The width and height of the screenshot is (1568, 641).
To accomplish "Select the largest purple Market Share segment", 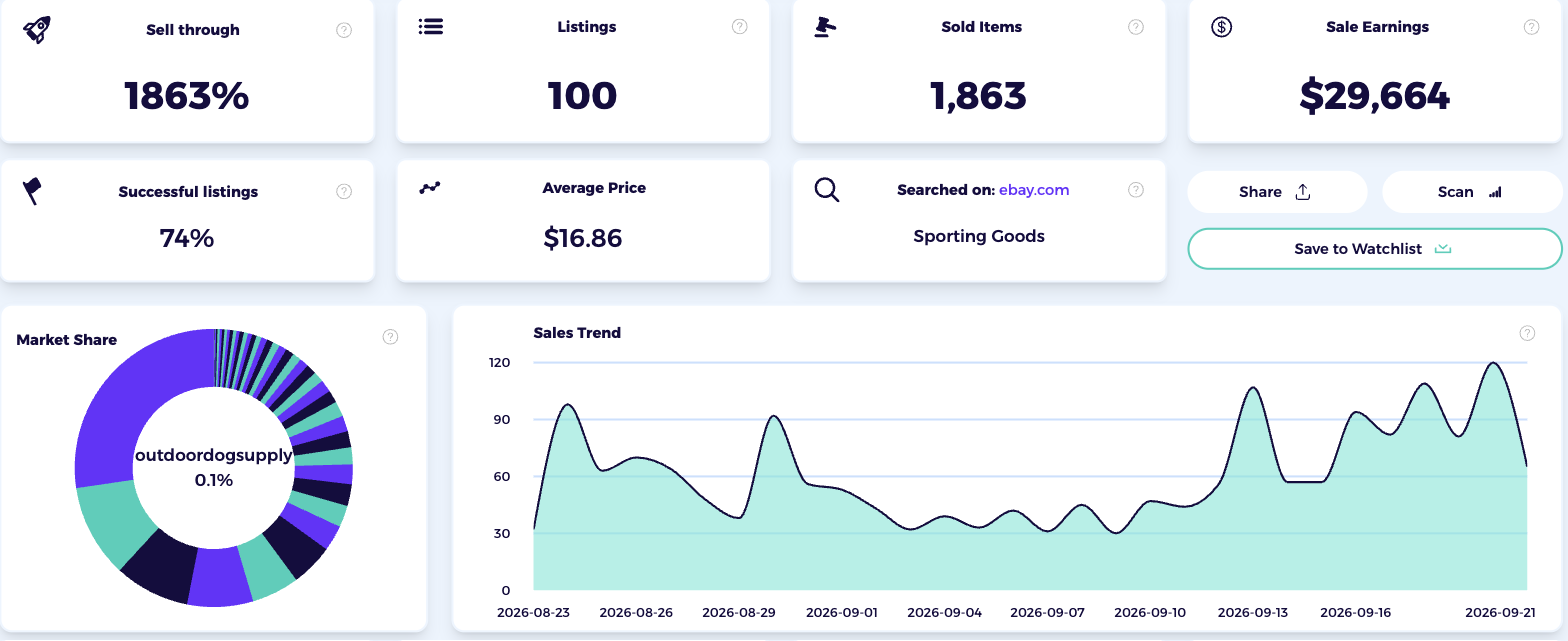I will pyautogui.click(x=130, y=400).
